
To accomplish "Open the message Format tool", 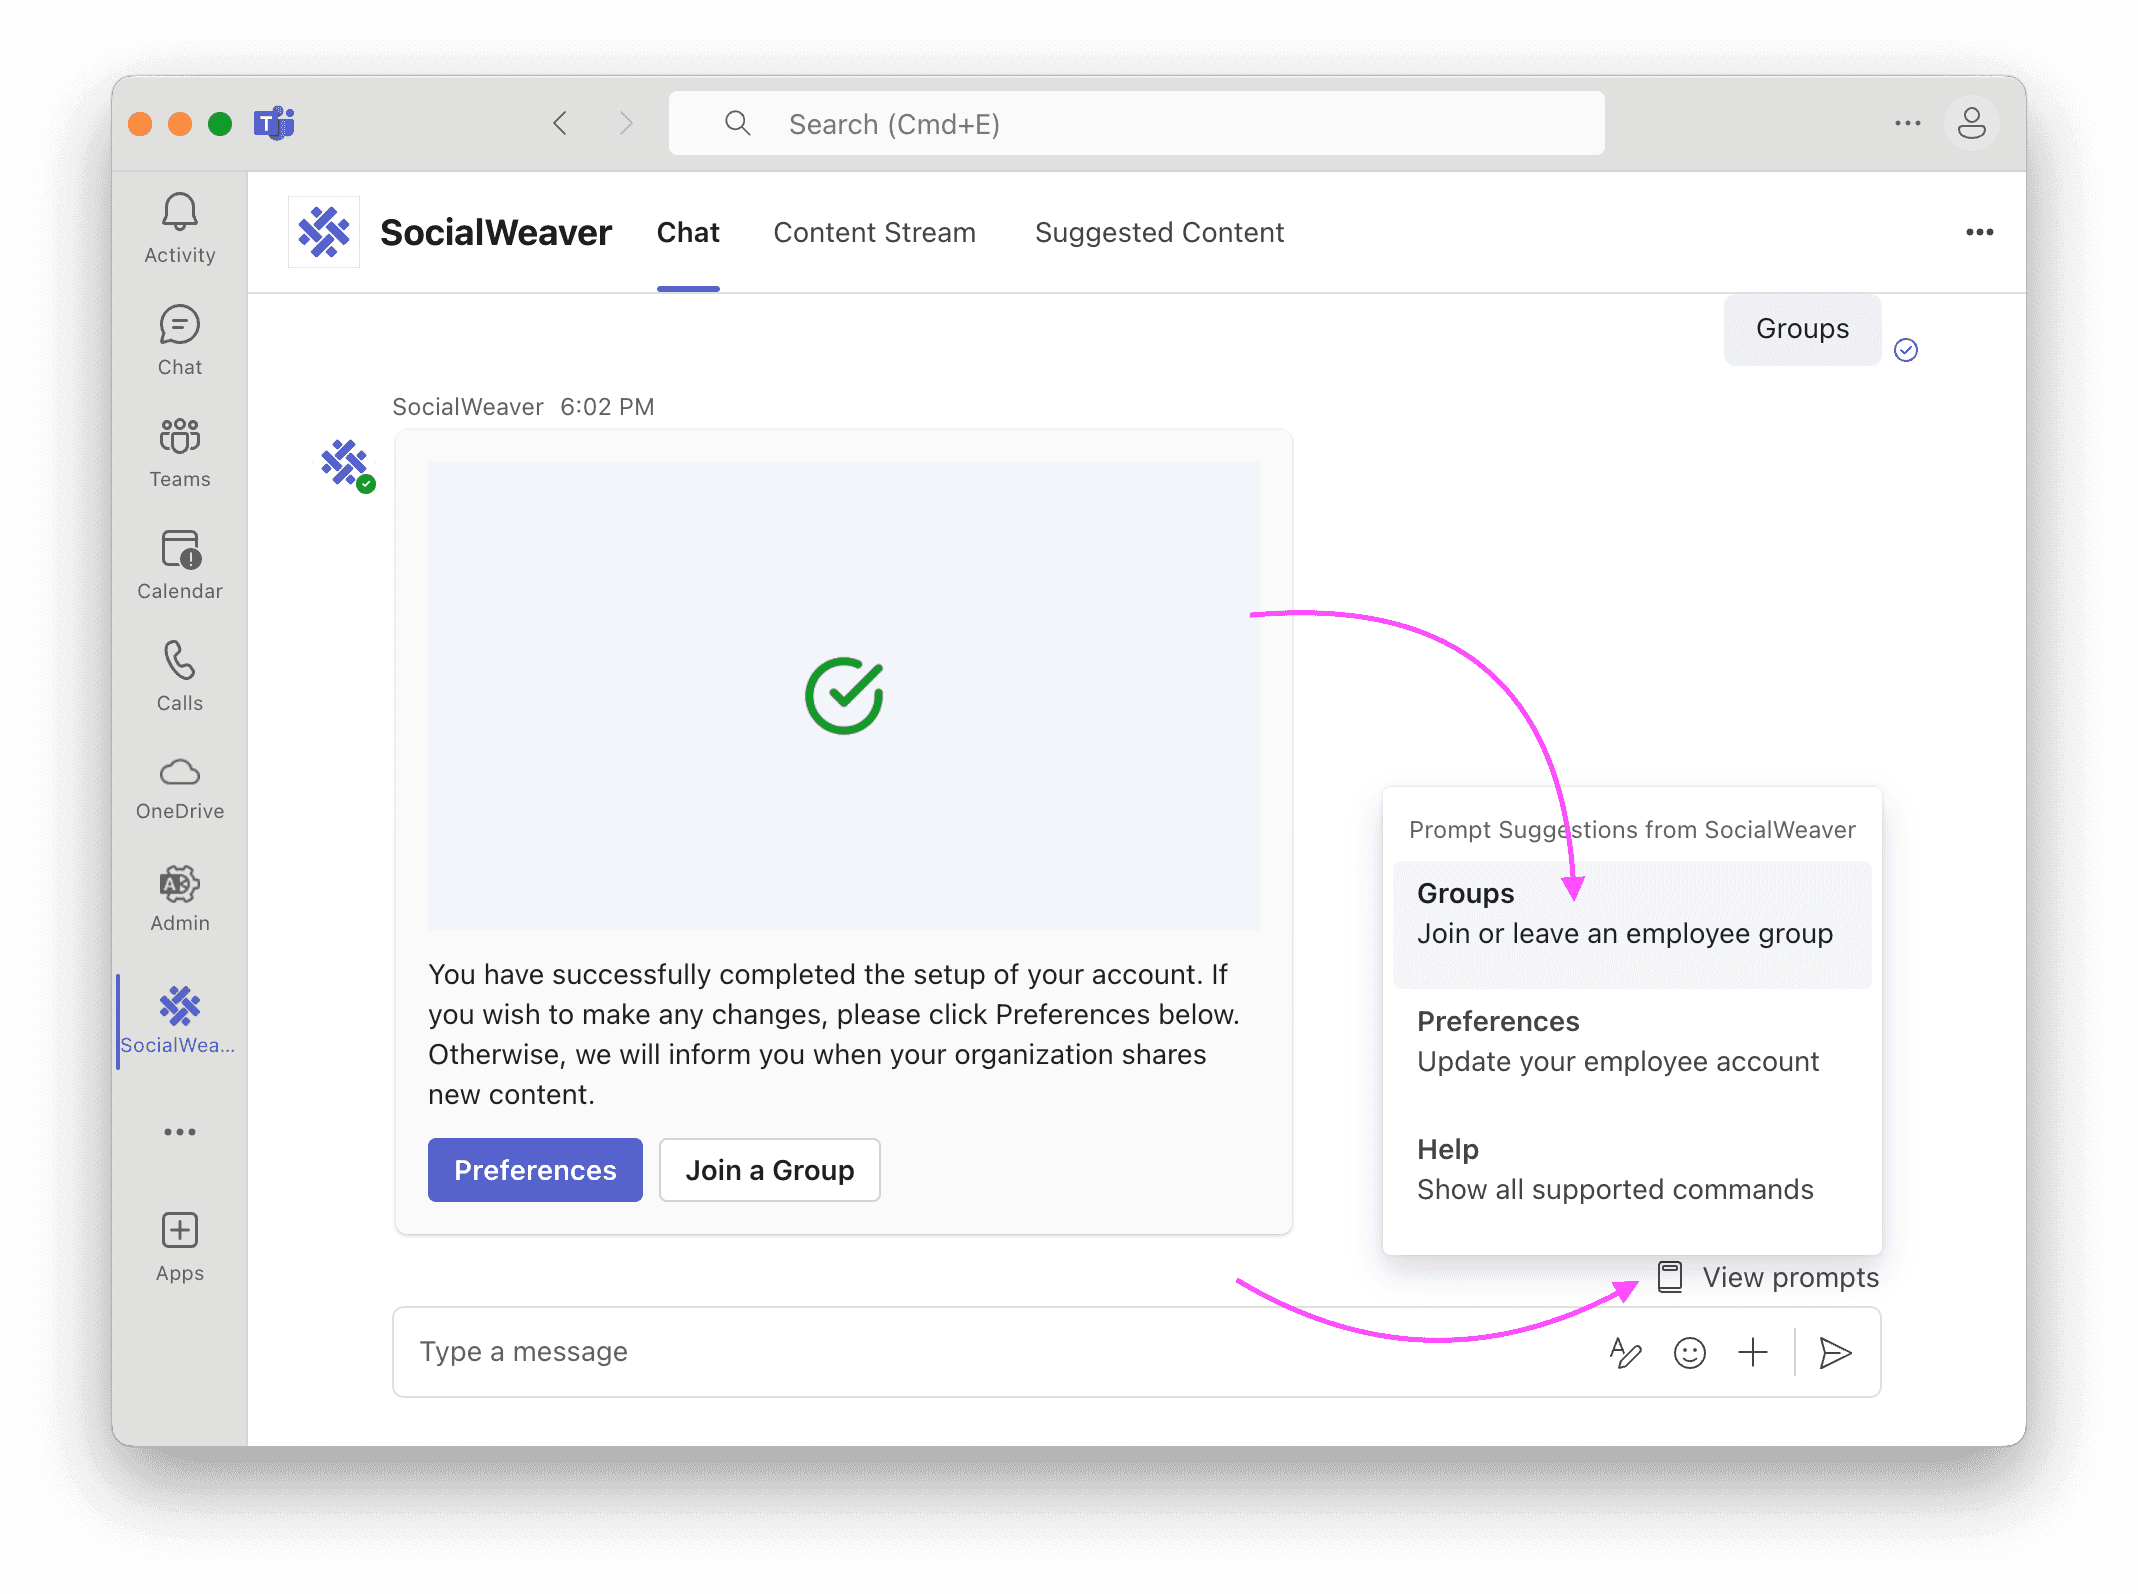I will pyautogui.click(x=1626, y=1353).
